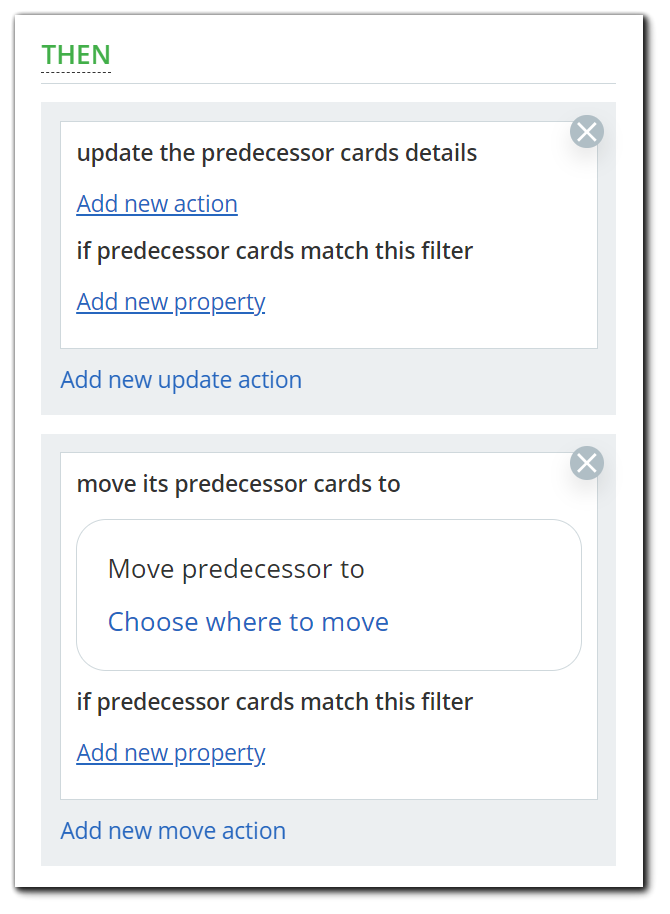Click the first predecessor filter label
670x914 pixels.
click(274, 251)
